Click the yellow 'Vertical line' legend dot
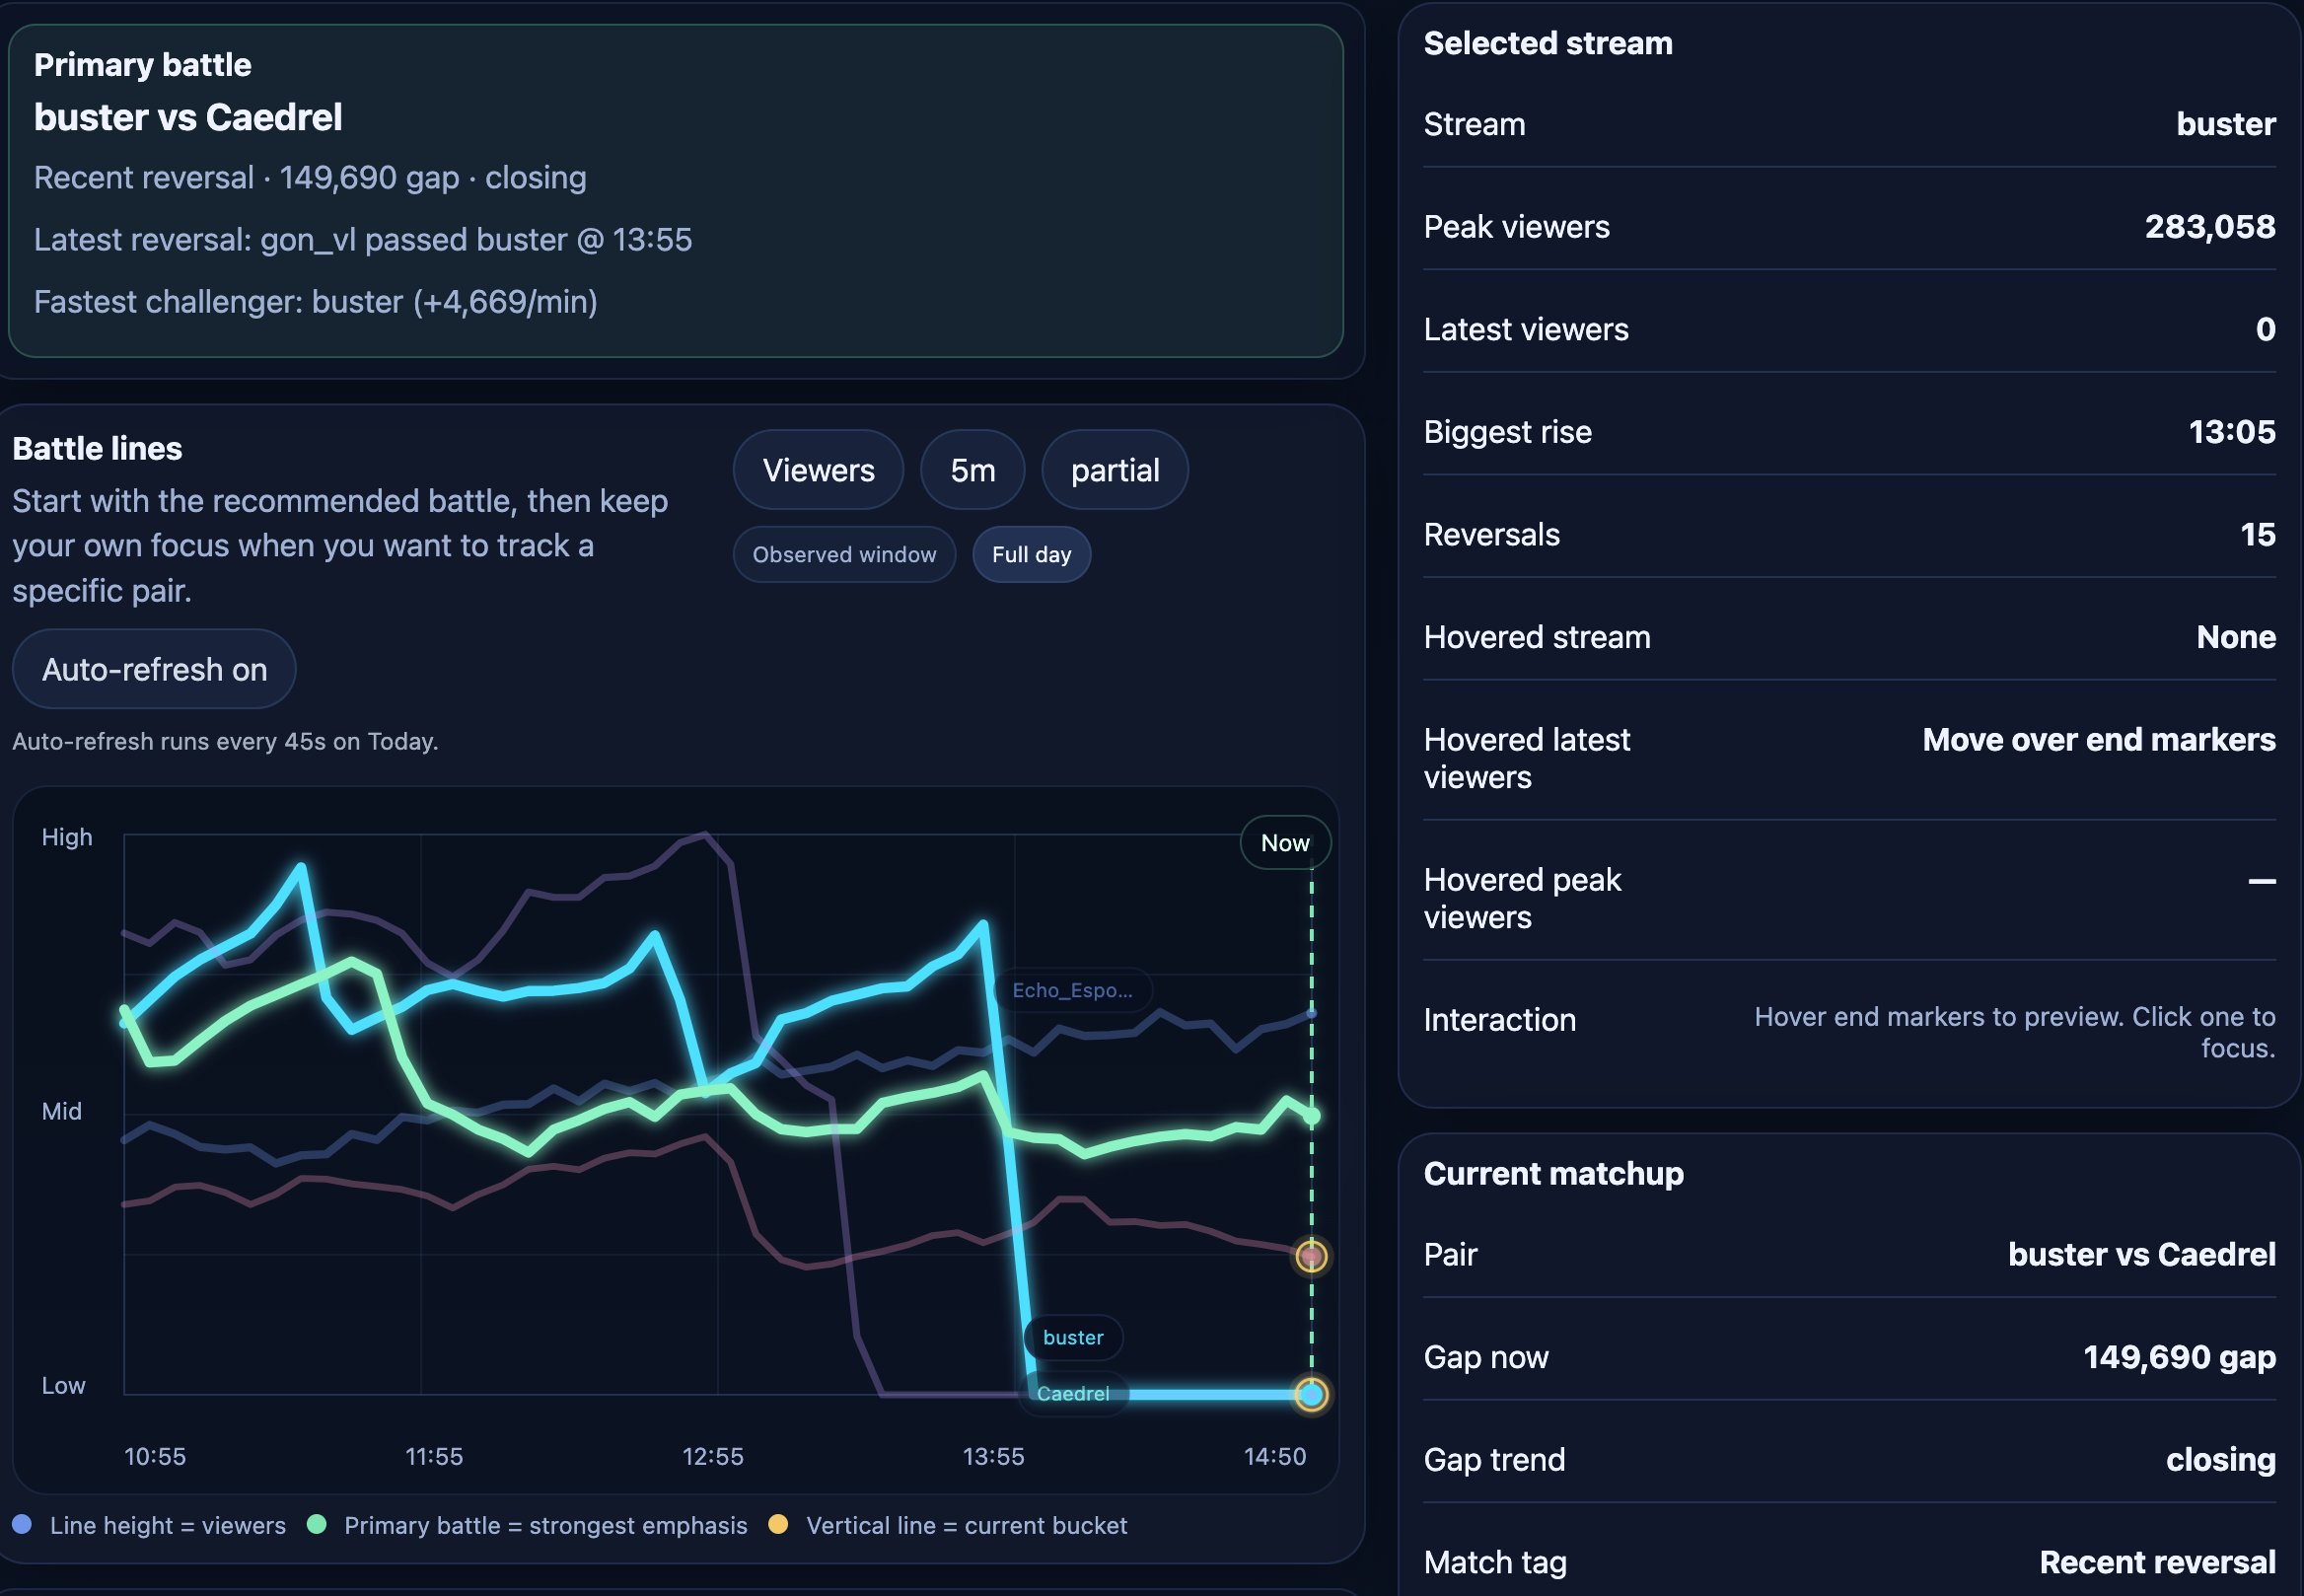 coord(778,1524)
